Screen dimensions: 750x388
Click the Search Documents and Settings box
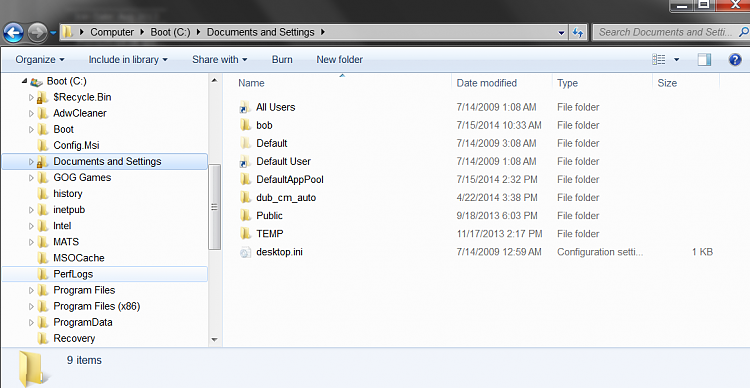[x=666, y=32]
